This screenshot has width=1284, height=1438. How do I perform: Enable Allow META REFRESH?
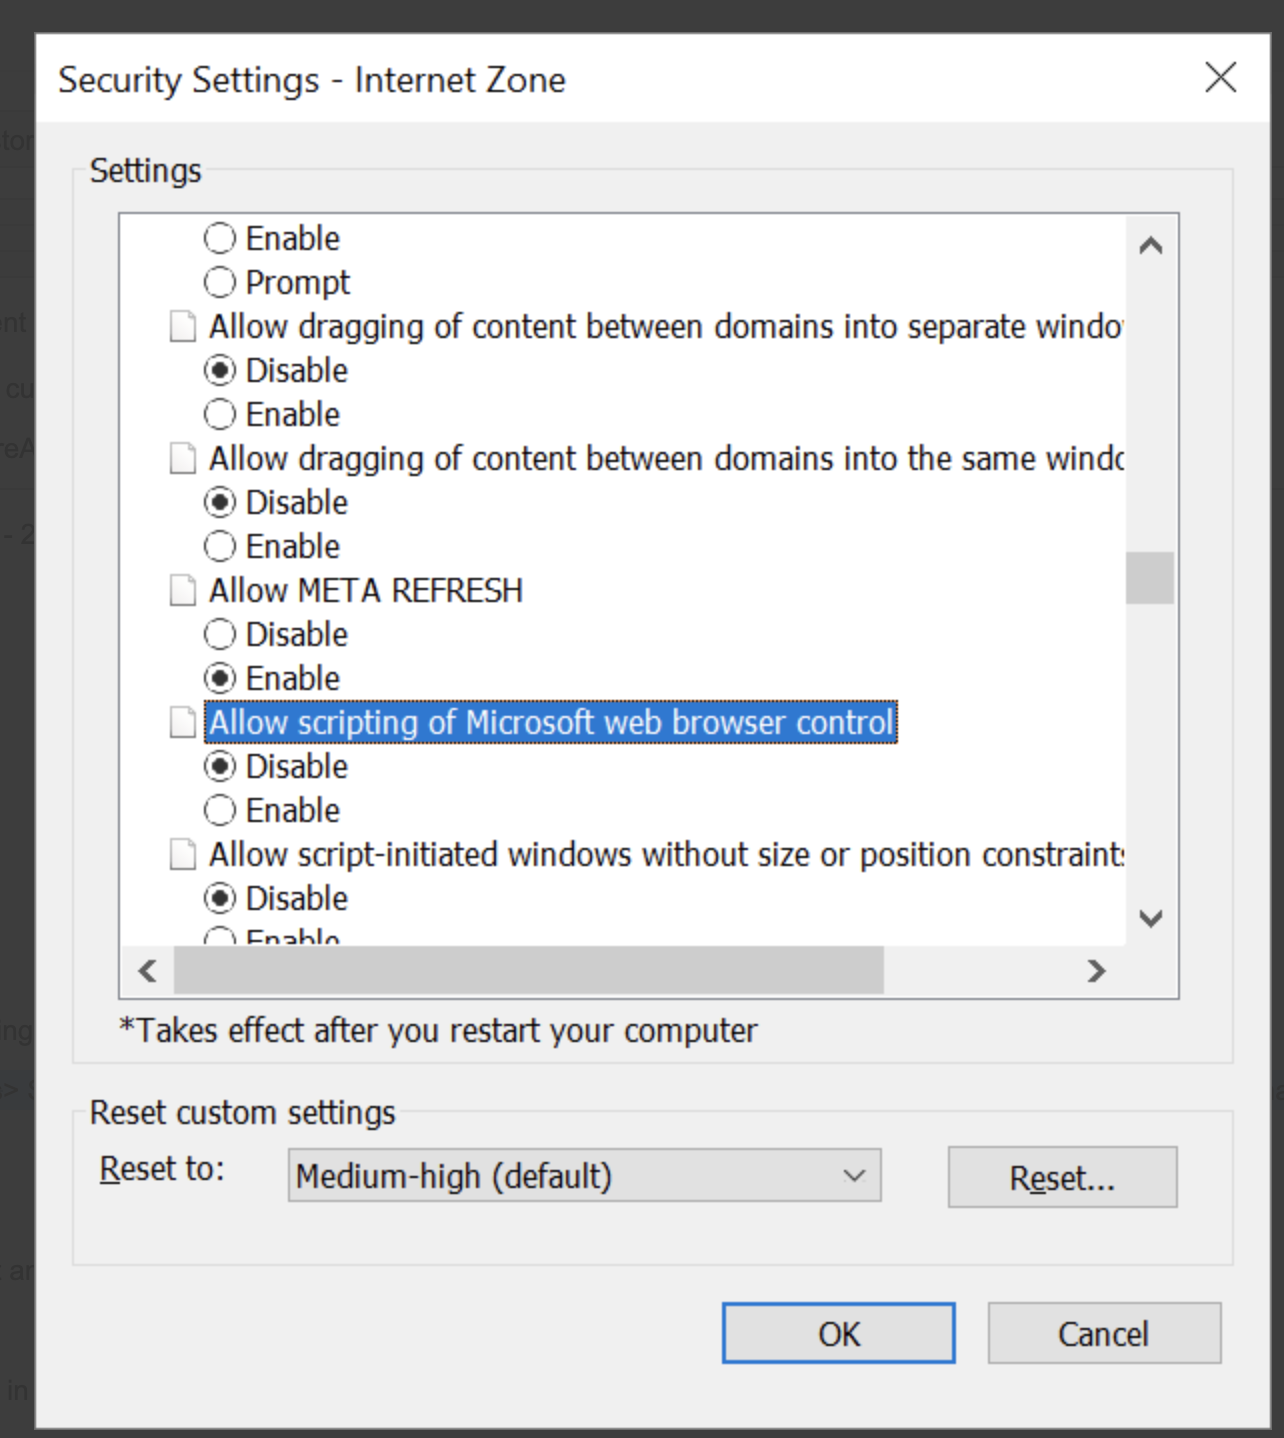220,679
